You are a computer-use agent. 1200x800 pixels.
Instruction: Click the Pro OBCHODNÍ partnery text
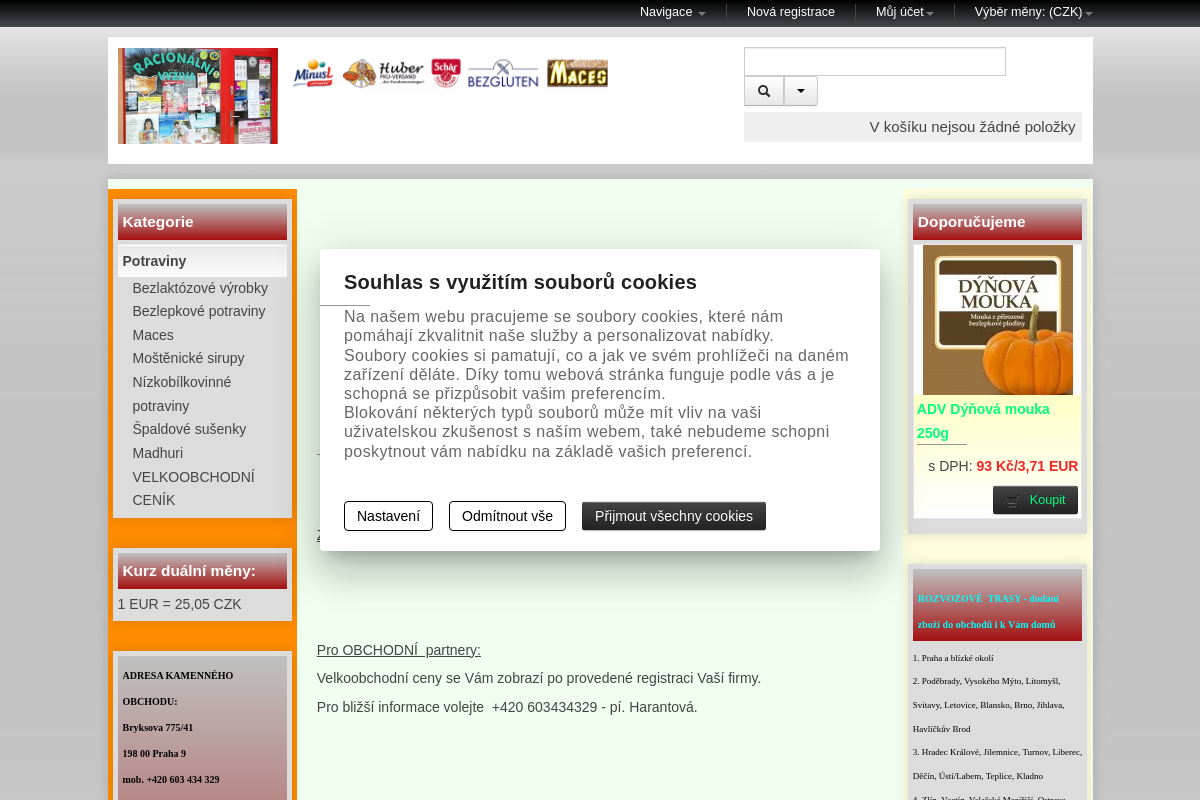399,650
